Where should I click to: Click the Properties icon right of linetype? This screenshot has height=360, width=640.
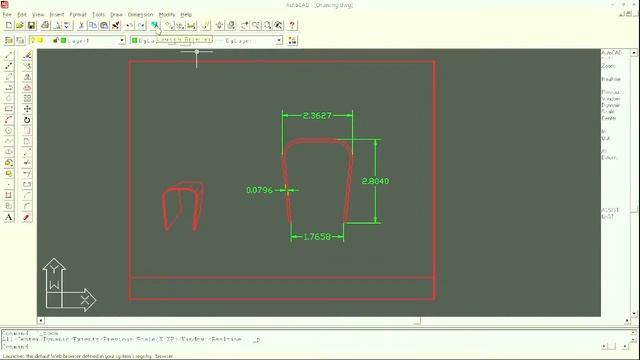tap(292, 40)
